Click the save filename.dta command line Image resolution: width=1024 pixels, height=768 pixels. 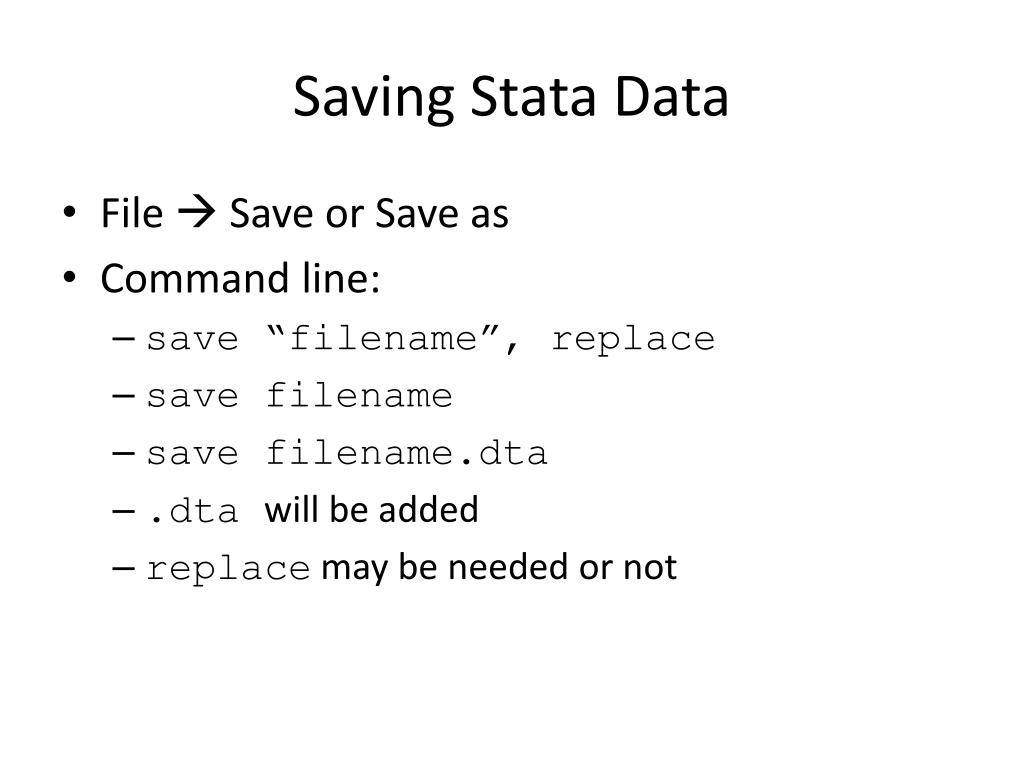(347, 453)
